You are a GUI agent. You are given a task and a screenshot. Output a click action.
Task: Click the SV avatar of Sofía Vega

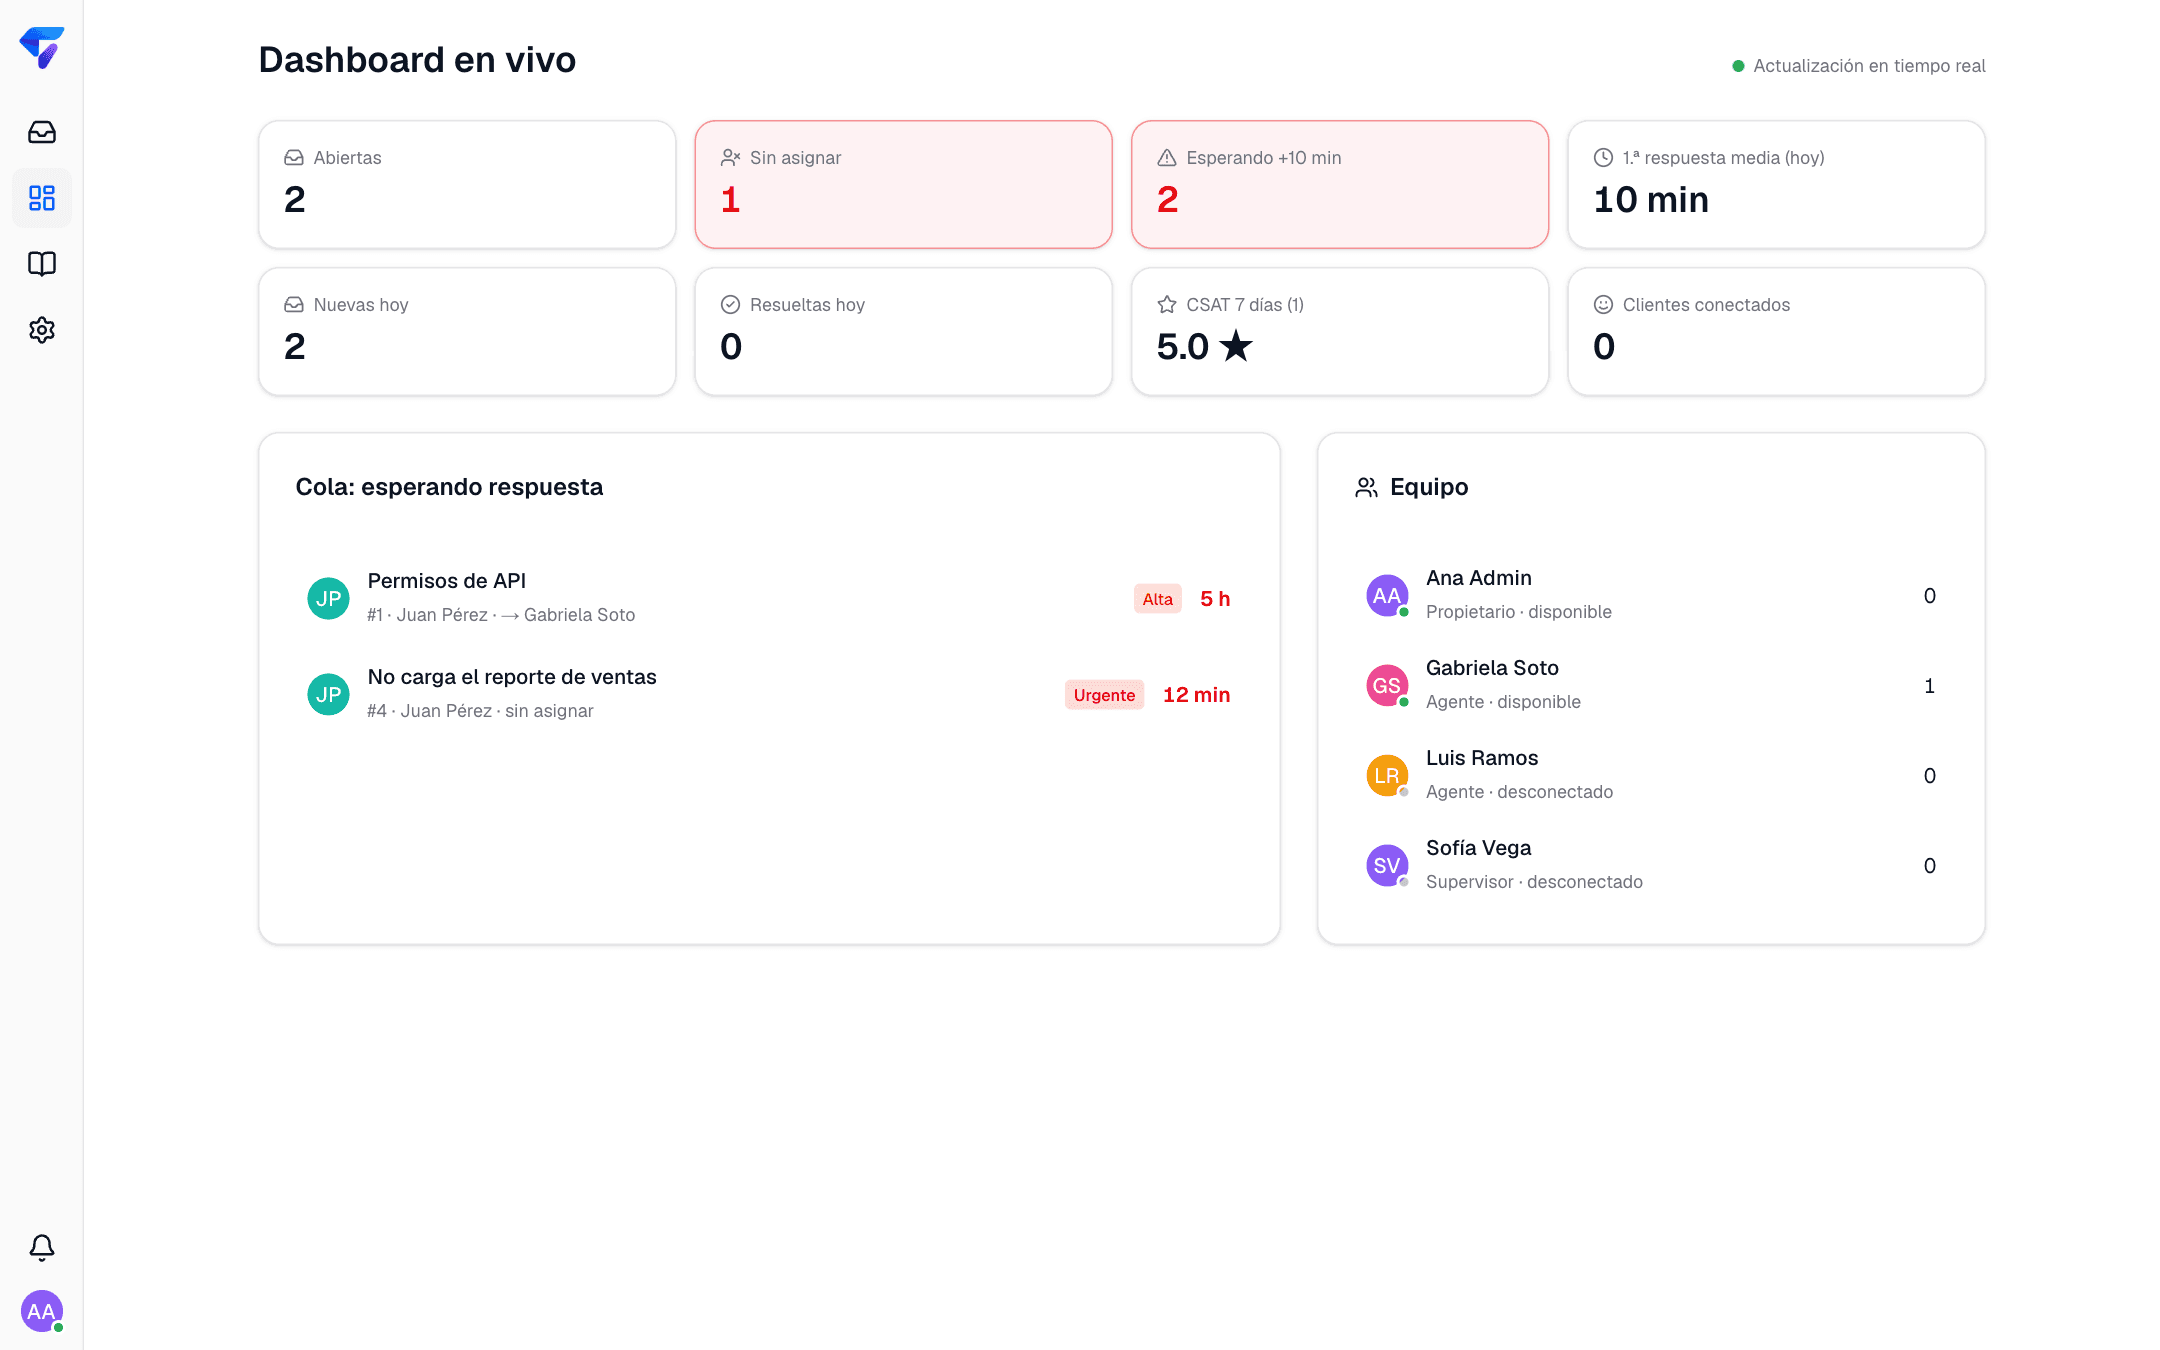pos(1388,865)
